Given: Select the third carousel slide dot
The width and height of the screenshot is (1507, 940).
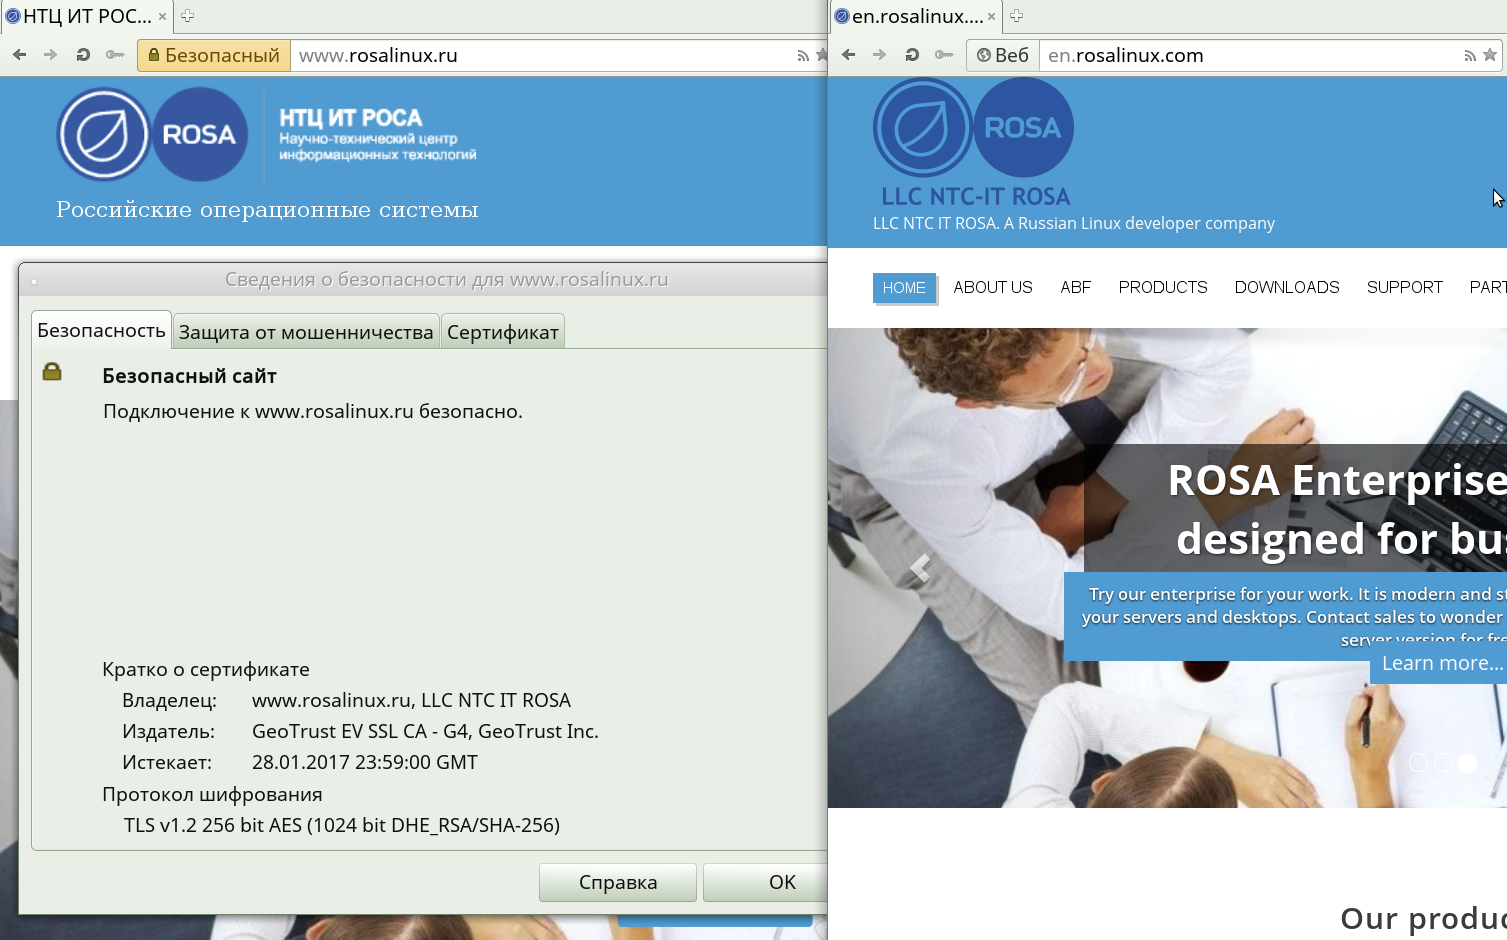Looking at the screenshot, I should pyautogui.click(x=1467, y=762).
